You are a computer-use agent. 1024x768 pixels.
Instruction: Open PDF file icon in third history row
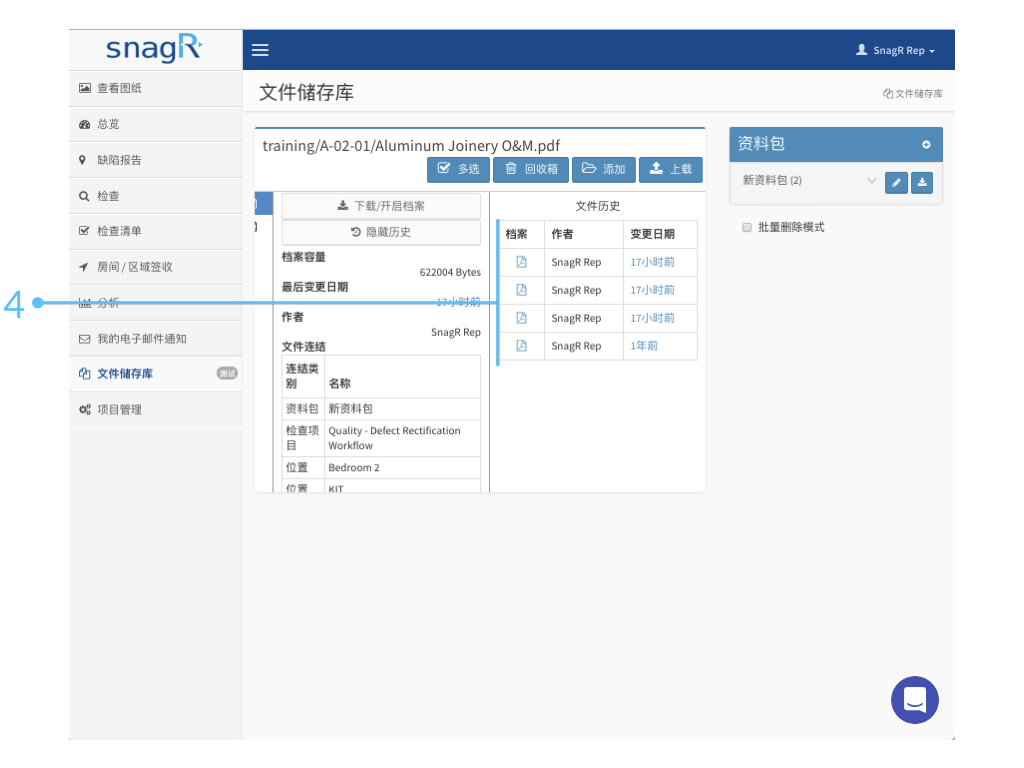coord(521,318)
